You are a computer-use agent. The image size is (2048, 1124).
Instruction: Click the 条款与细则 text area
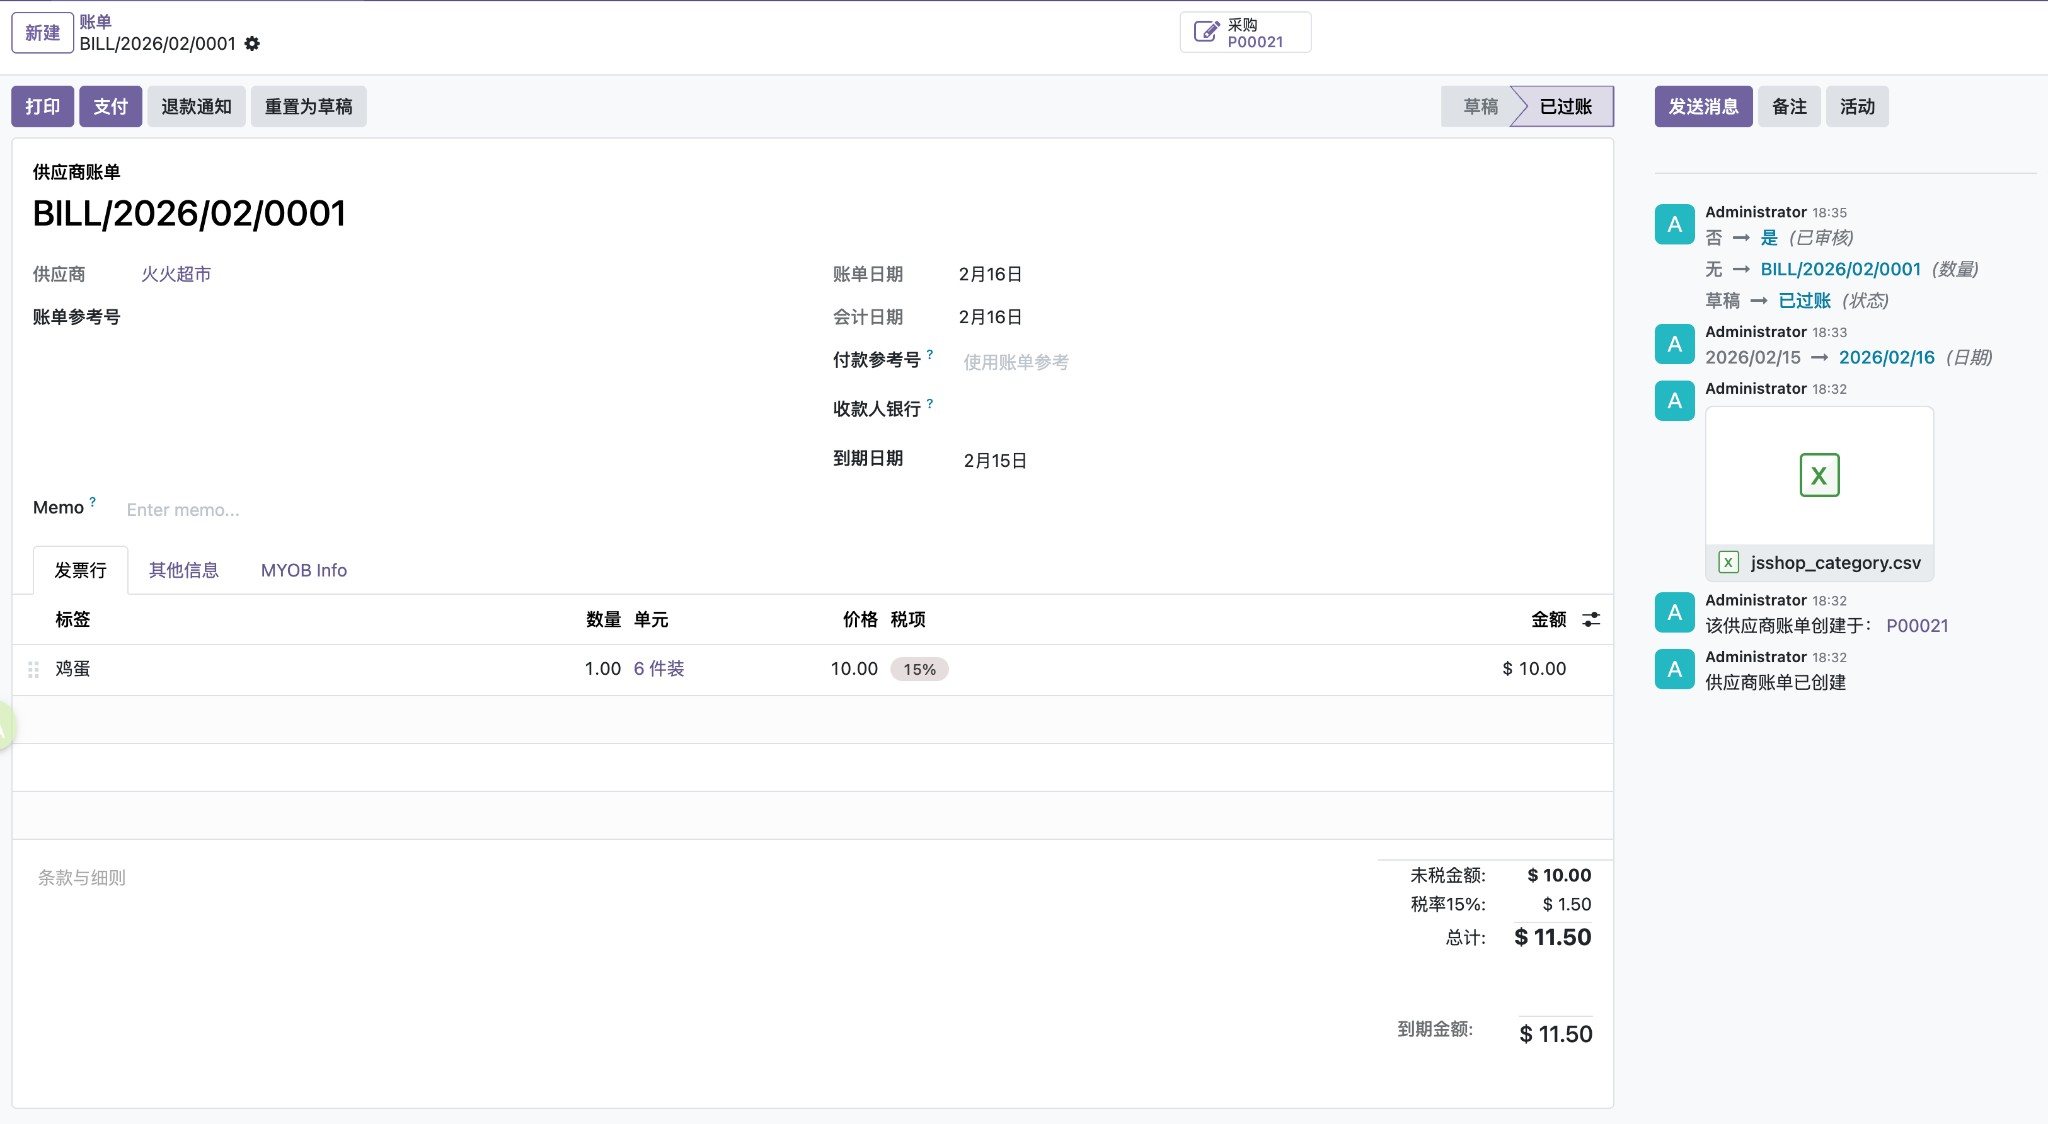tap(690, 878)
